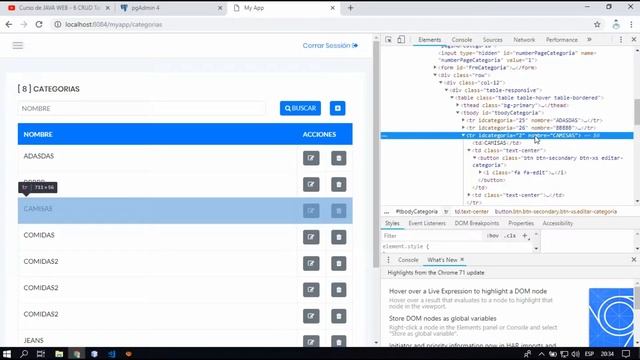
Task: Reload the current page
Action: tap(39, 24)
